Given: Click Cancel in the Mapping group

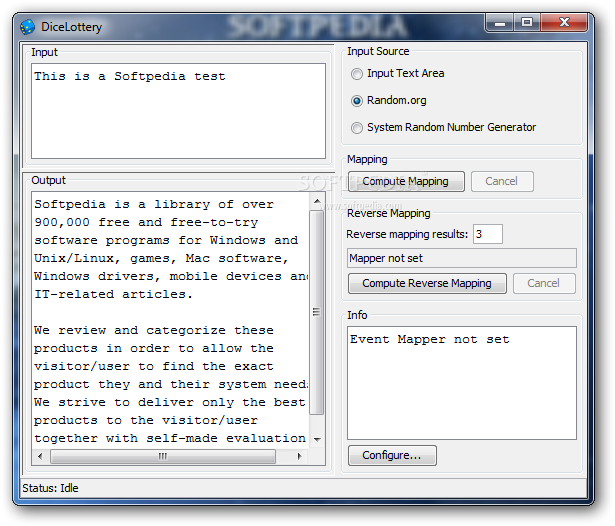Looking at the screenshot, I should [502, 181].
